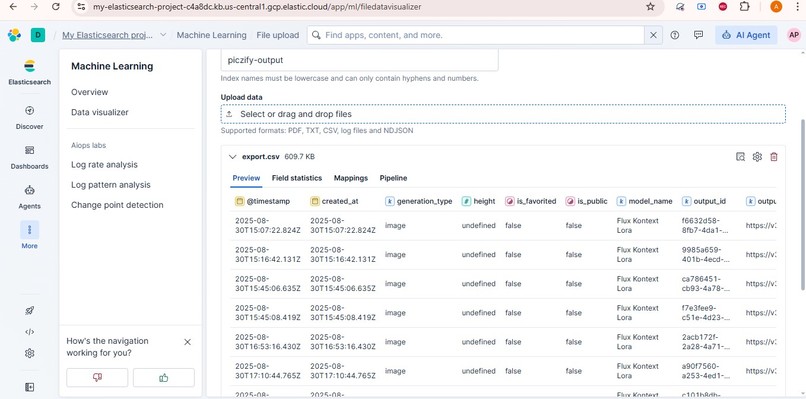806x399 pixels.
Task: Give thumbs-up navigation feedback
Action: click(164, 377)
